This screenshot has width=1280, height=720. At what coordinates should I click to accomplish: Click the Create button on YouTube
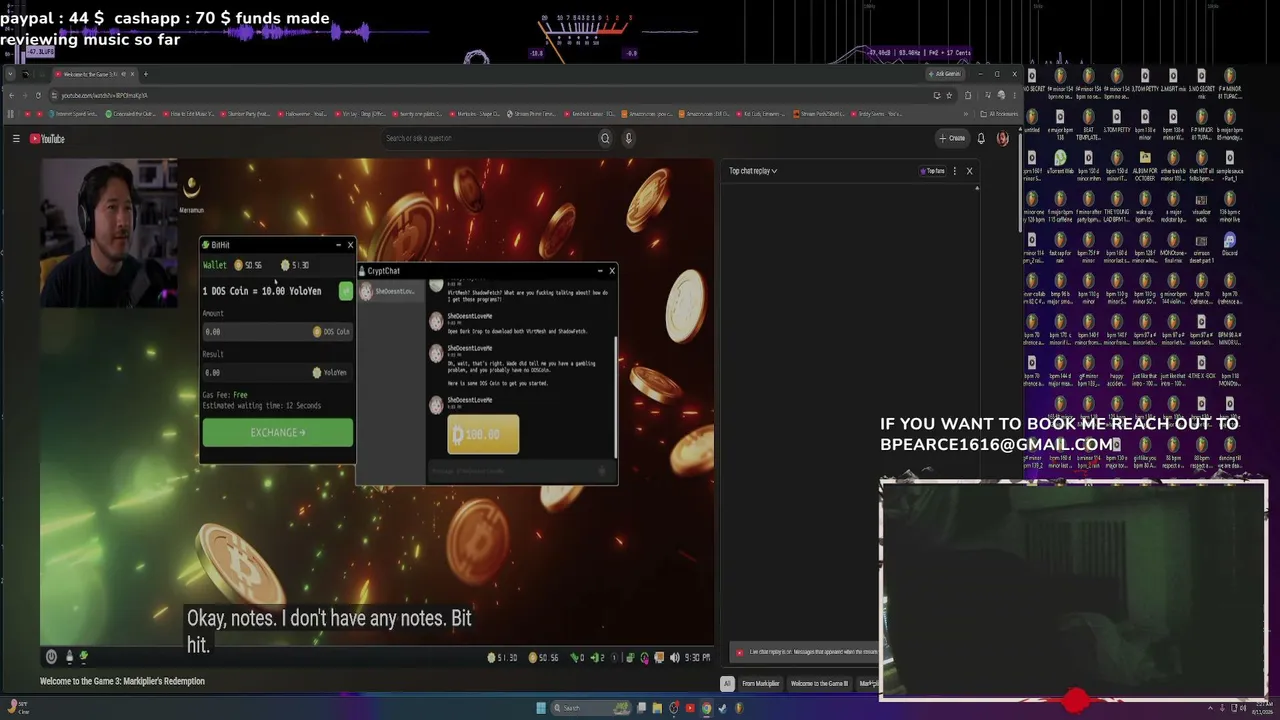click(x=952, y=139)
